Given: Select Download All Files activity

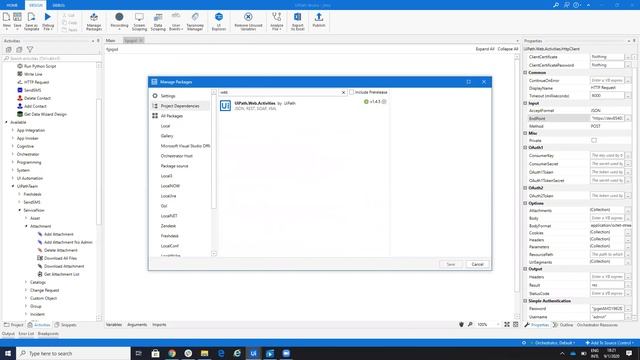Looking at the screenshot, I should [x=60, y=258].
